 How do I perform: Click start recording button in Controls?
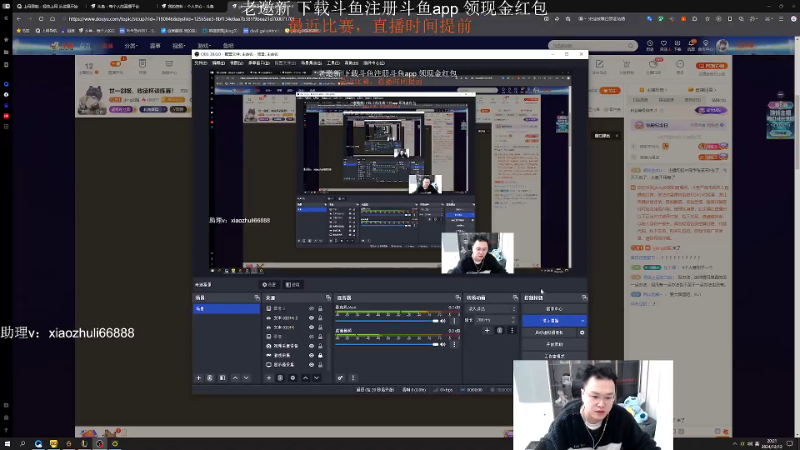pyautogui.click(x=554, y=344)
